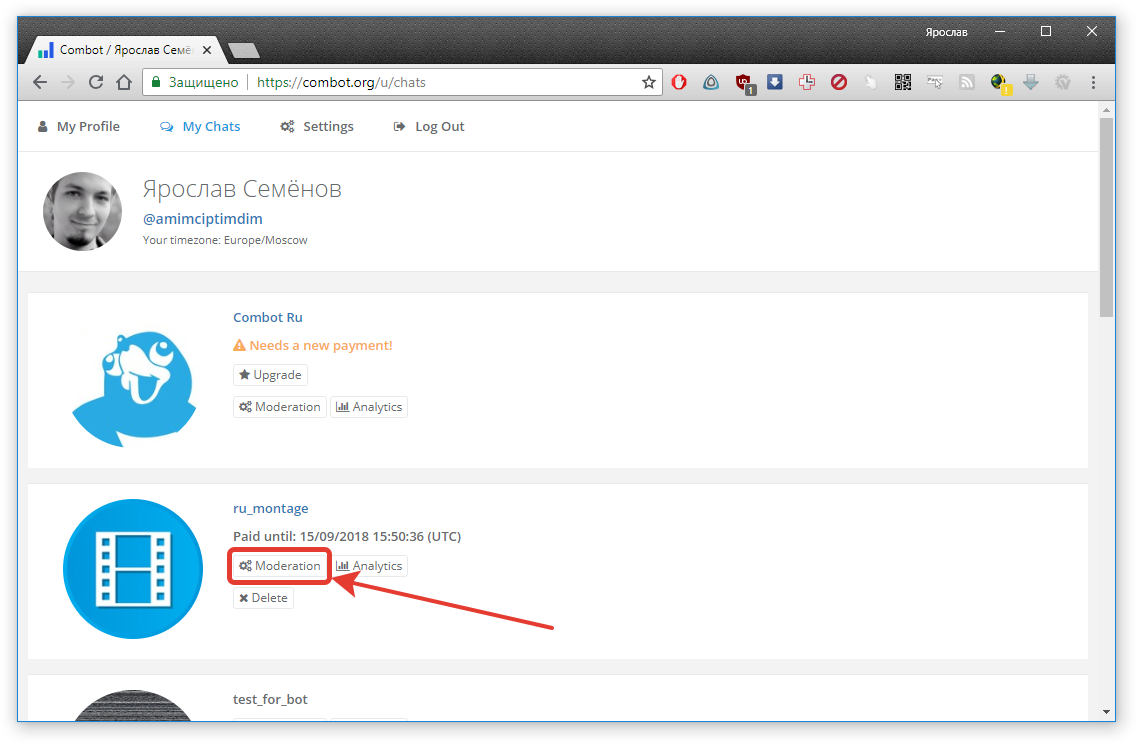Minimize the browser window
Screen dimensions: 1137x744
point(1000,31)
